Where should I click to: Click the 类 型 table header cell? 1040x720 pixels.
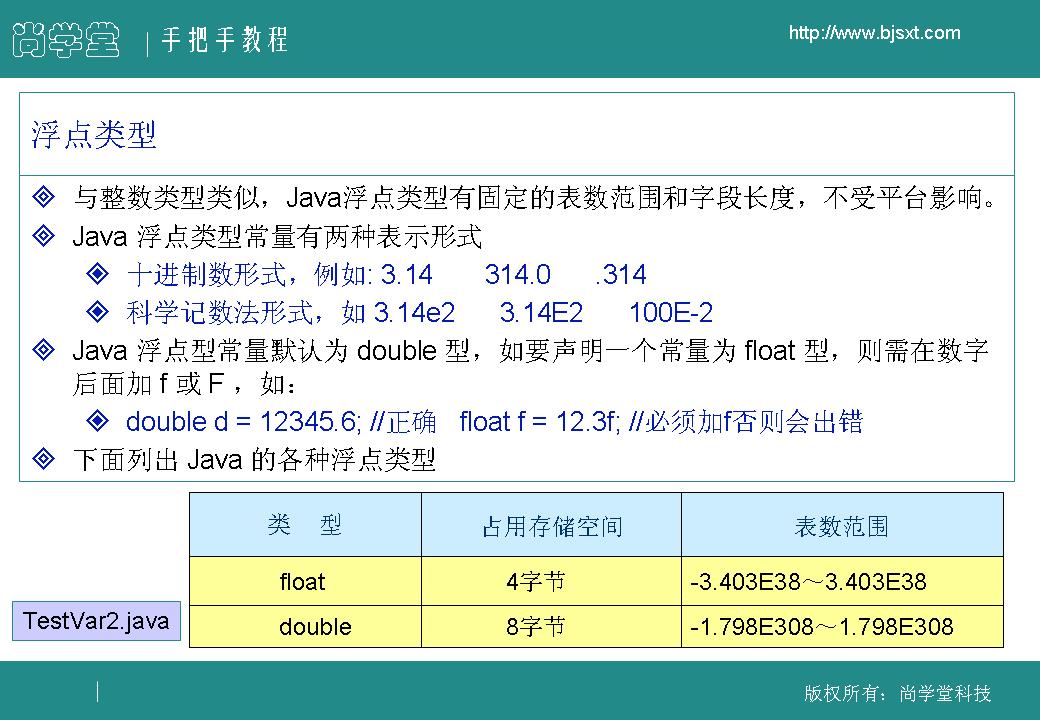[x=305, y=524]
